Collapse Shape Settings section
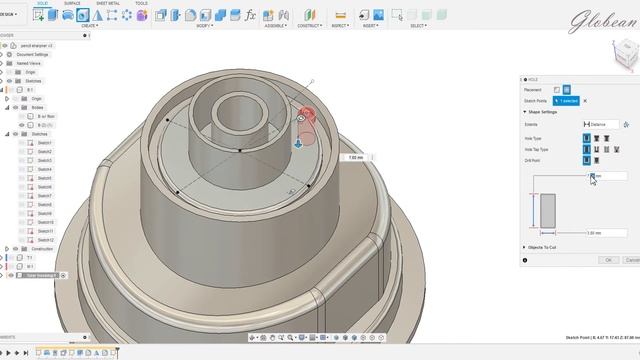Image resolution: width=640 pixels, height=360 pixels. click(x=525, y=112)
